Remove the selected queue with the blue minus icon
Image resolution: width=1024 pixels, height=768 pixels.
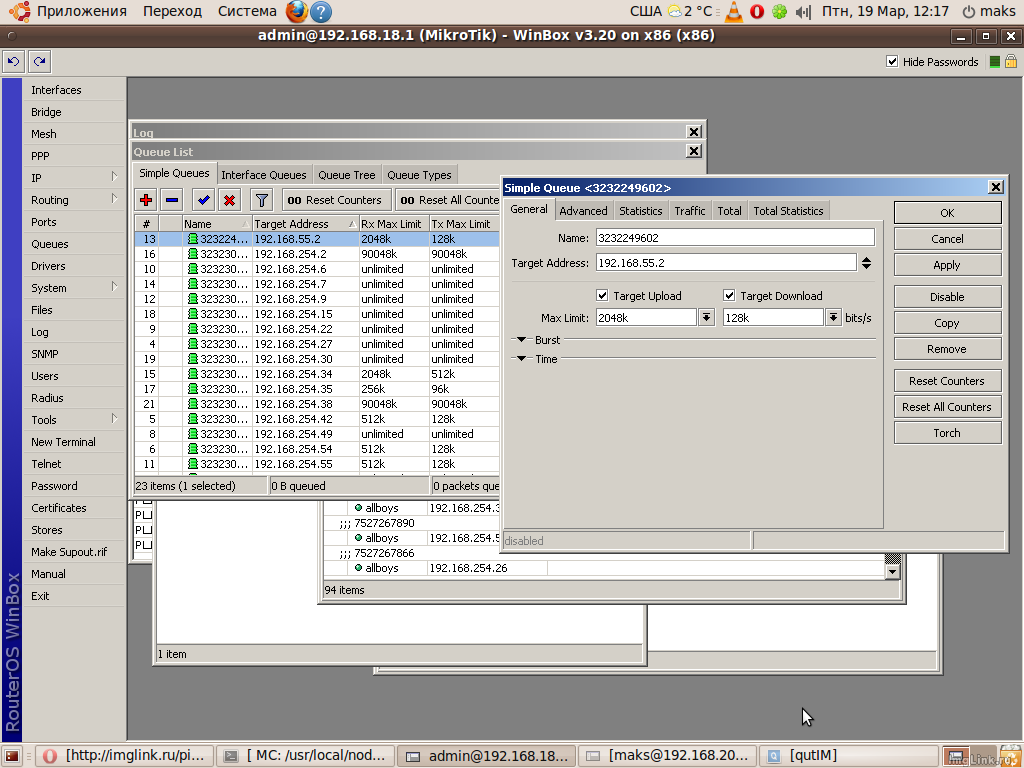(172, 200)
